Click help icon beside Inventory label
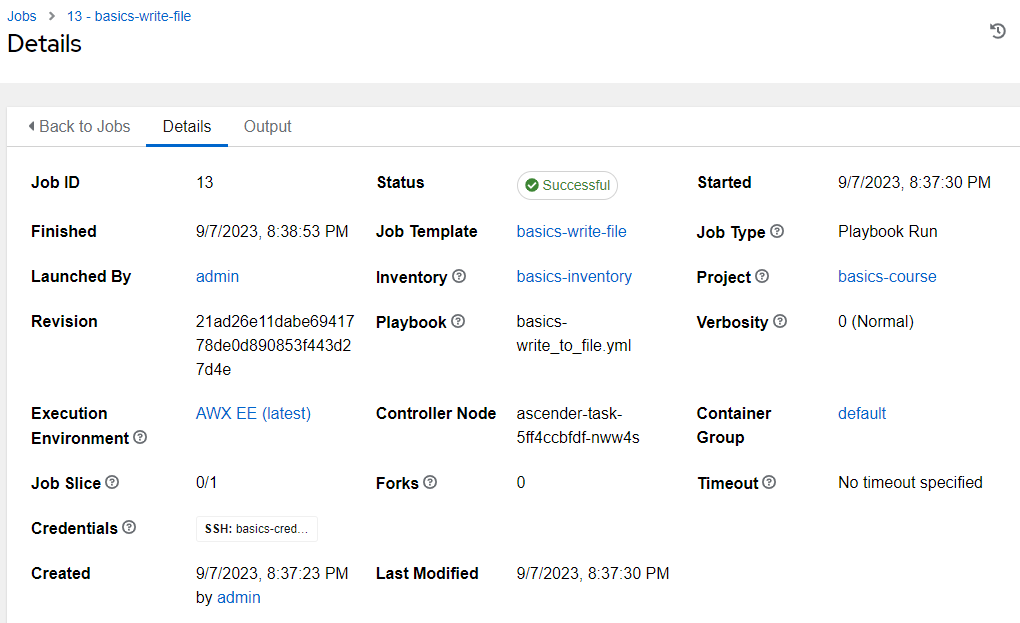 [459, 276]
